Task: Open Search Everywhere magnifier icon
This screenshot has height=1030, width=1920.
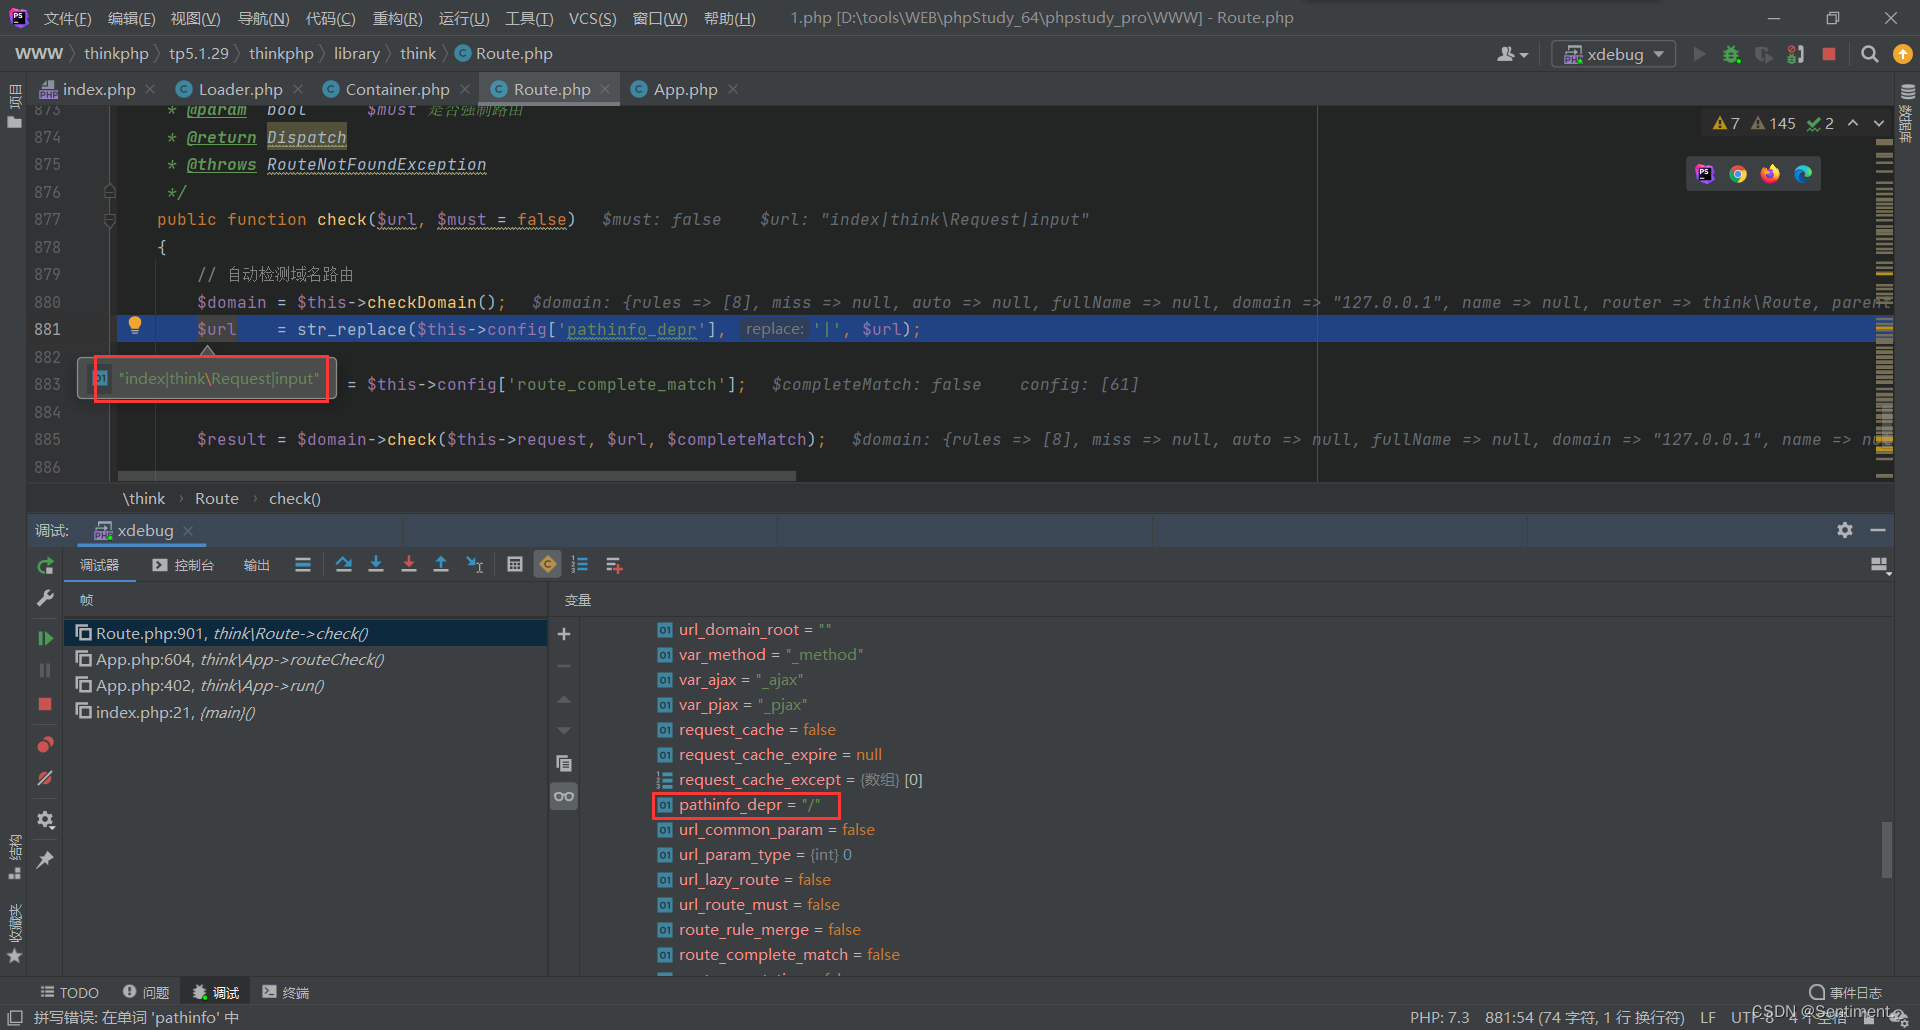Action: click(x=1869, y=54)
